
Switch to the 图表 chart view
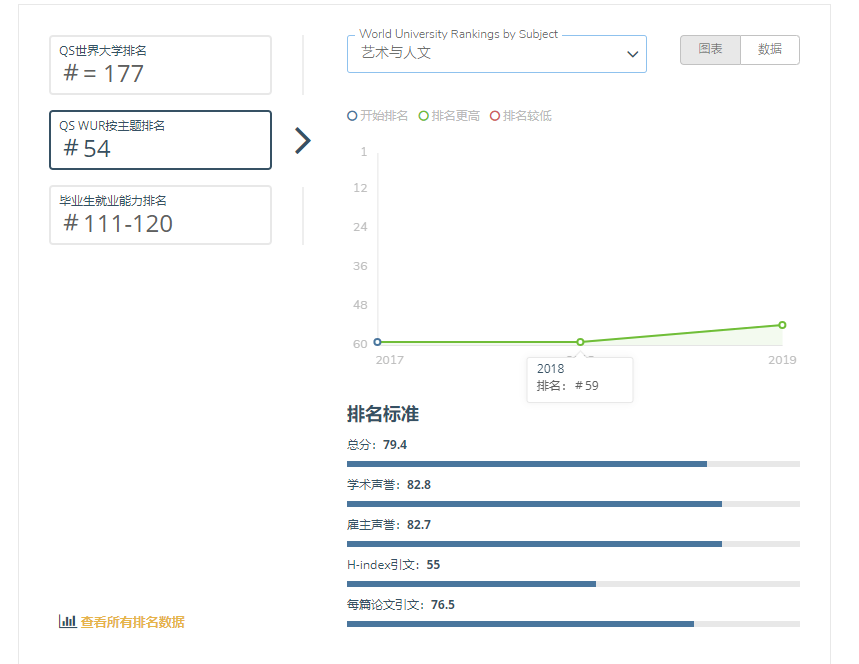point(710,49)
